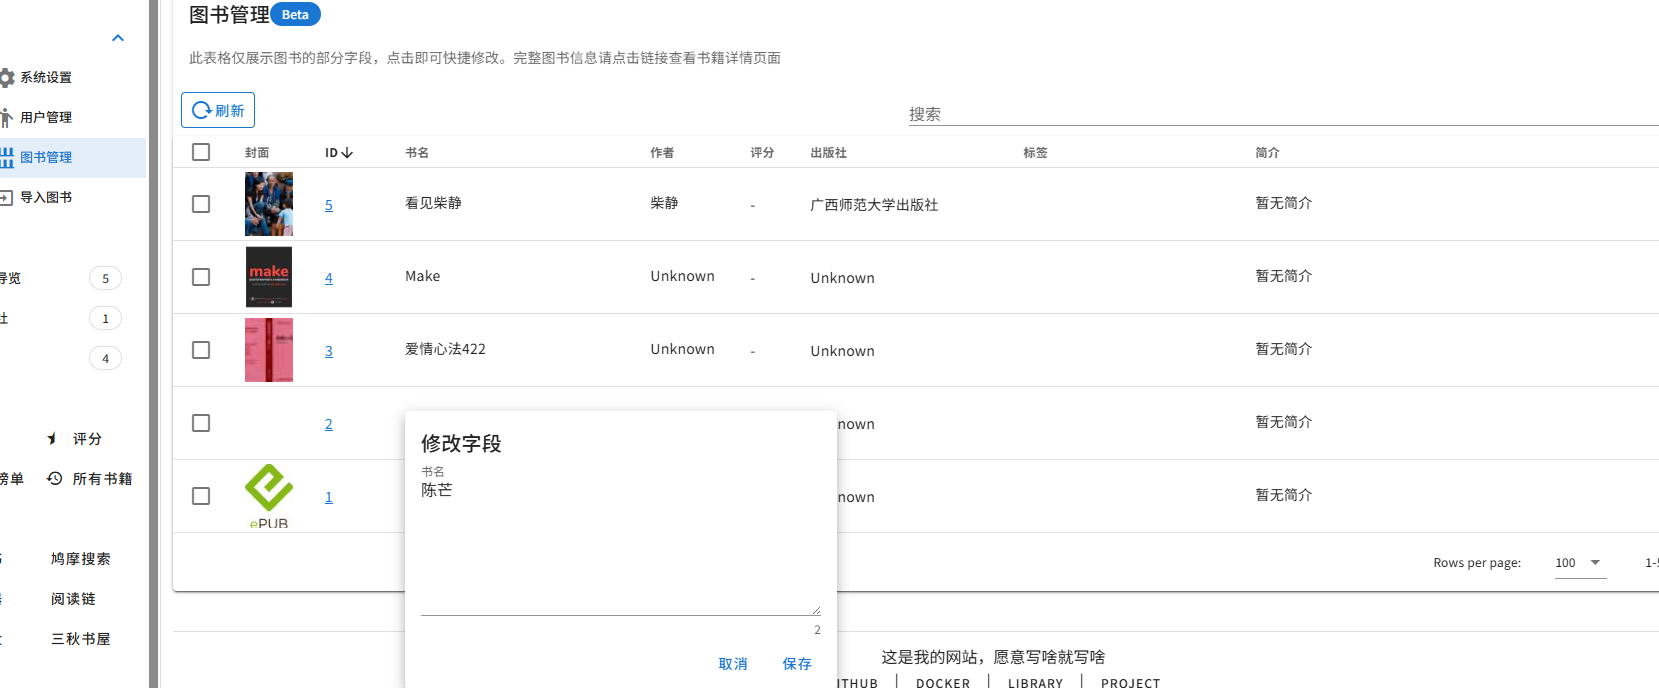Viewport: 1659px width, 688px height.
Task: Toggle the select-all checkbox in table header
Action: click(x=201, y=152)
